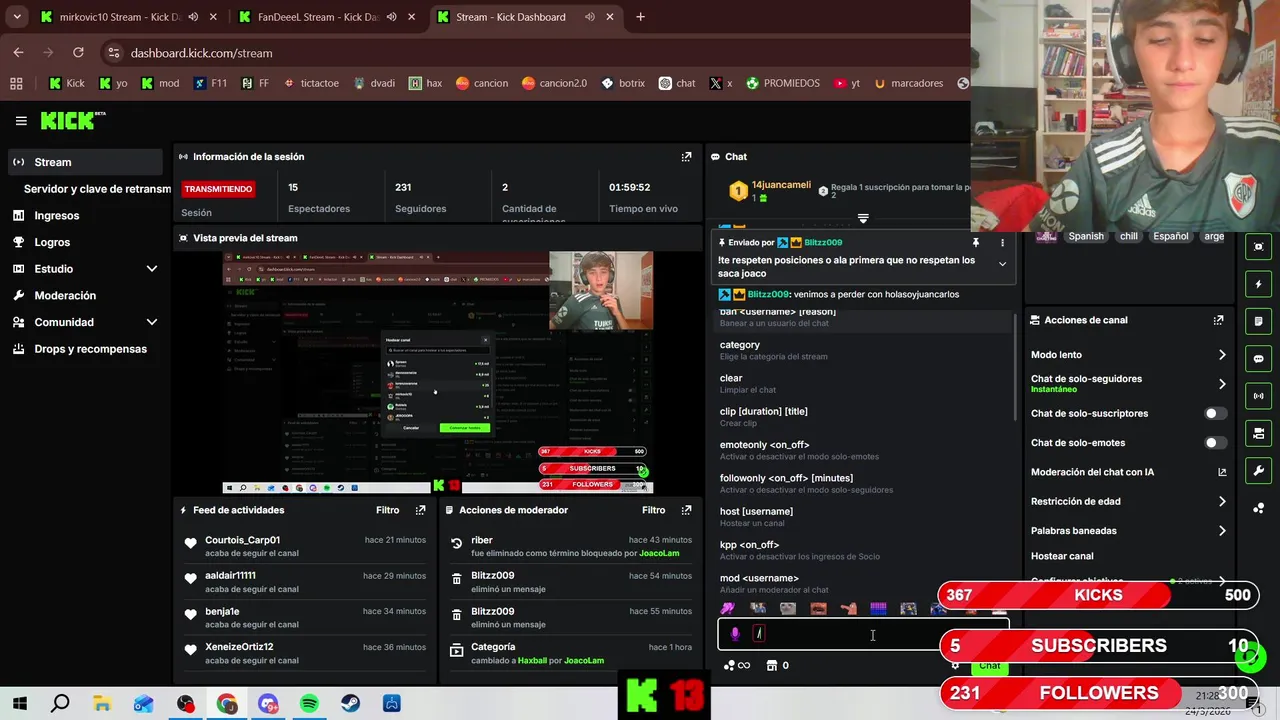Toggle Chat de solo-emotes switch
The image size is (1280, 720).
(1215, 443)
